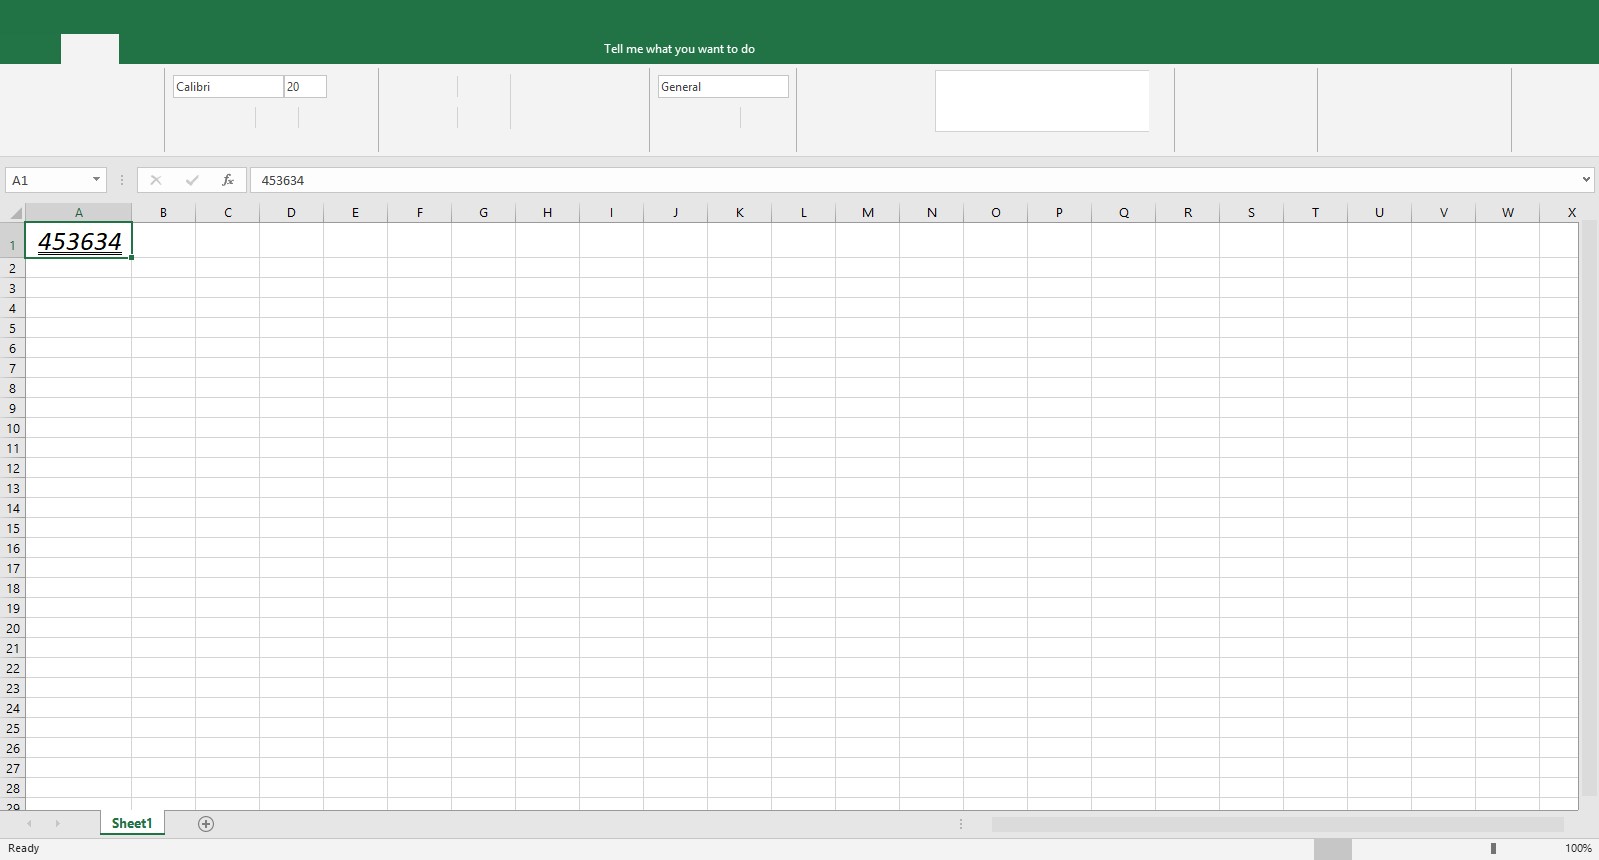Select column S header
Screen dimensions: 1599x860
1251,213
